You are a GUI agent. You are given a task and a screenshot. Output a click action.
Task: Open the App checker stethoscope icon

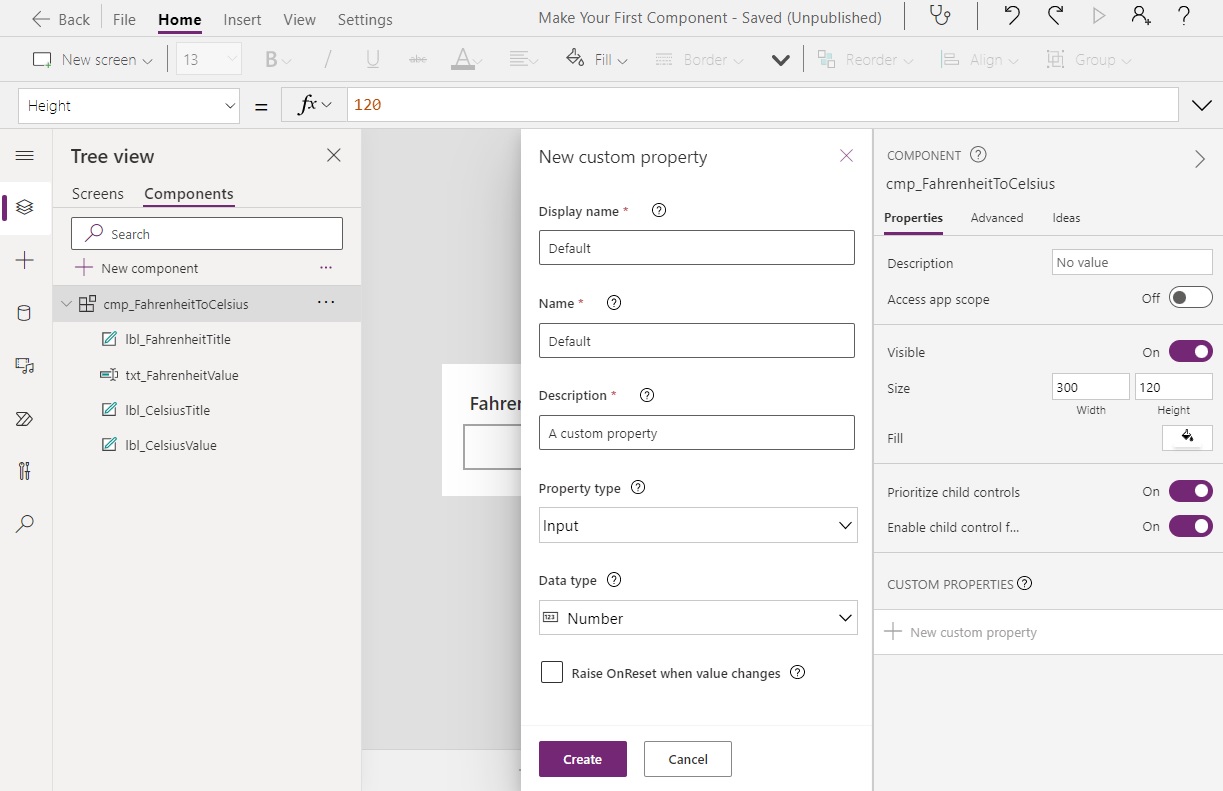(940, 17)
